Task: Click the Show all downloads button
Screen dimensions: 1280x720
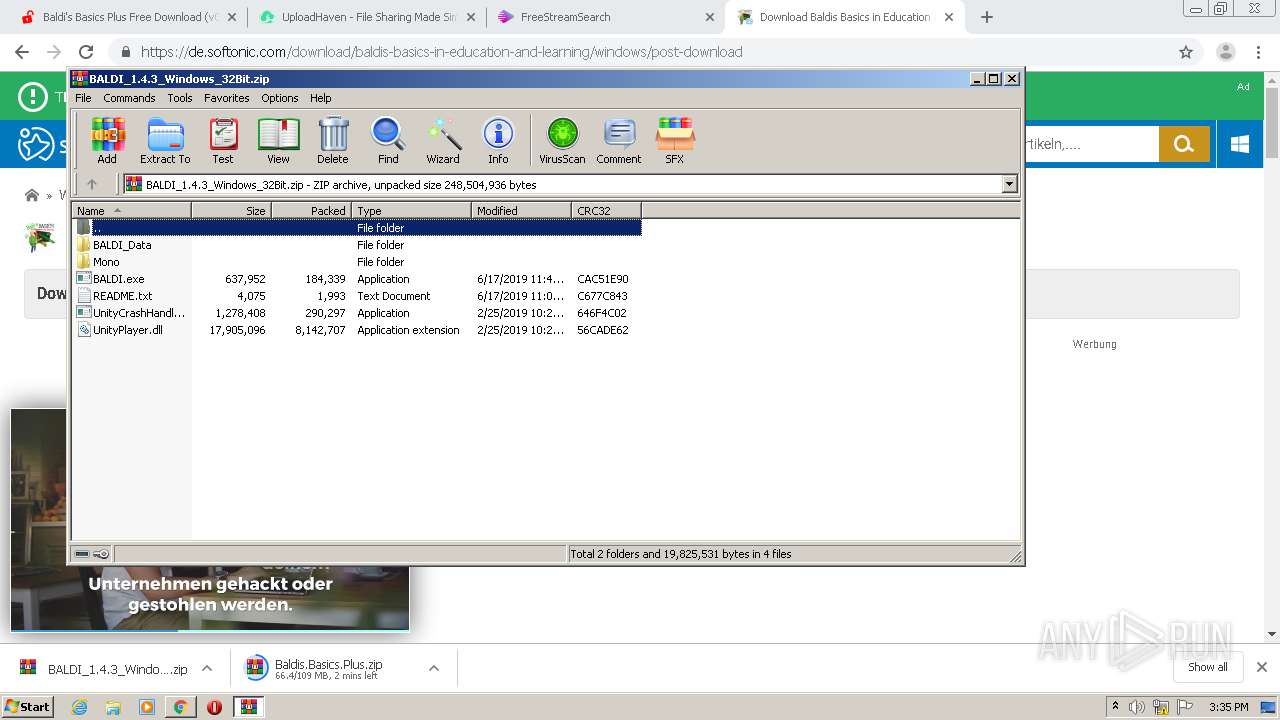Action: coord(1207,667)
